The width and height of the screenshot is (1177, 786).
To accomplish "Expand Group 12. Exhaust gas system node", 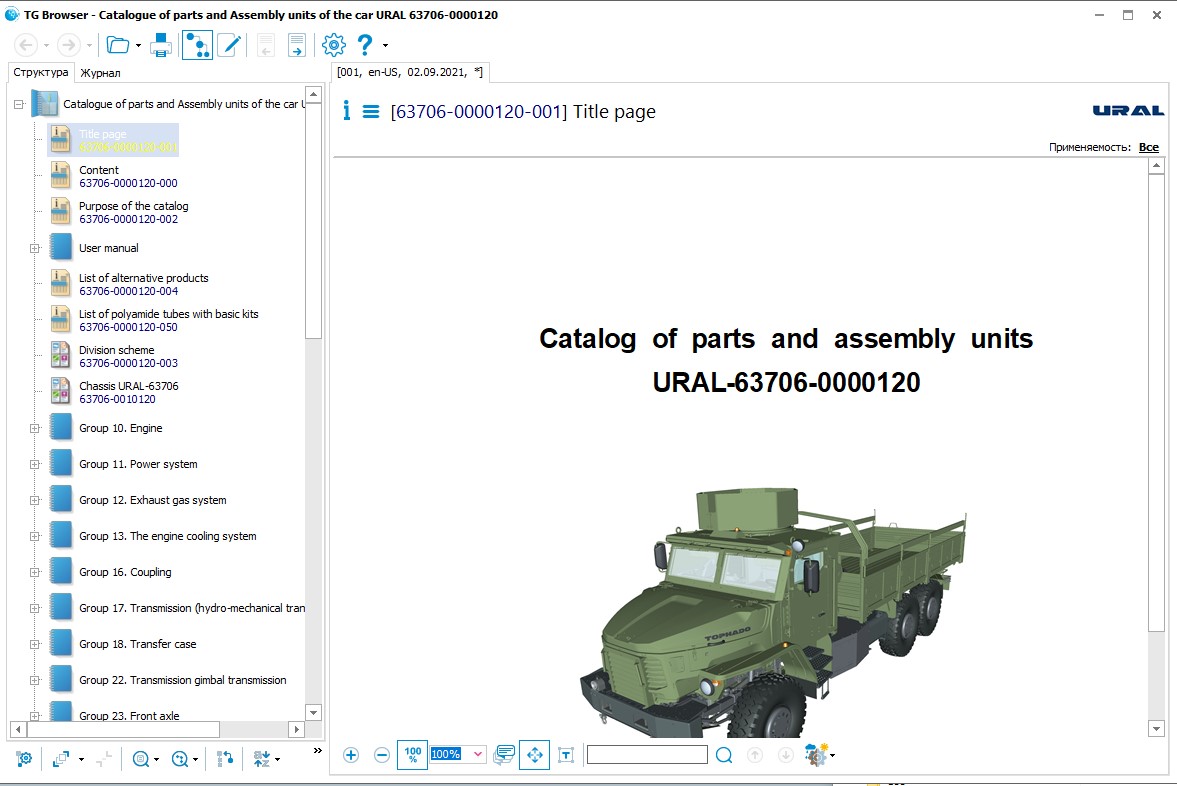I will point(35,501).
